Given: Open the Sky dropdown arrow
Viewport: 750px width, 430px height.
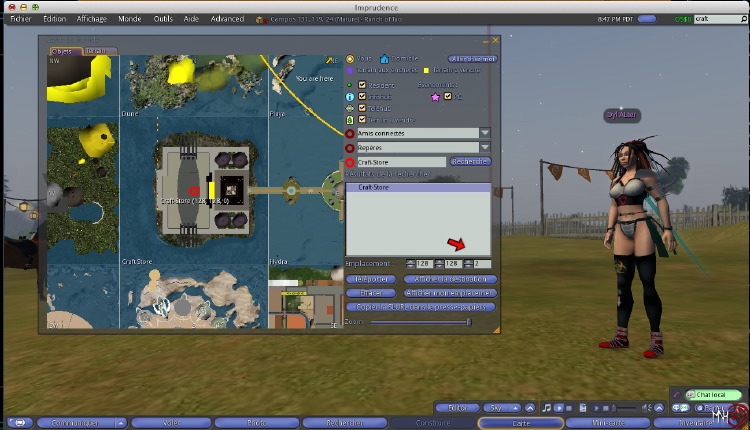Looking at the screenshot, I should tap(515, 408).
